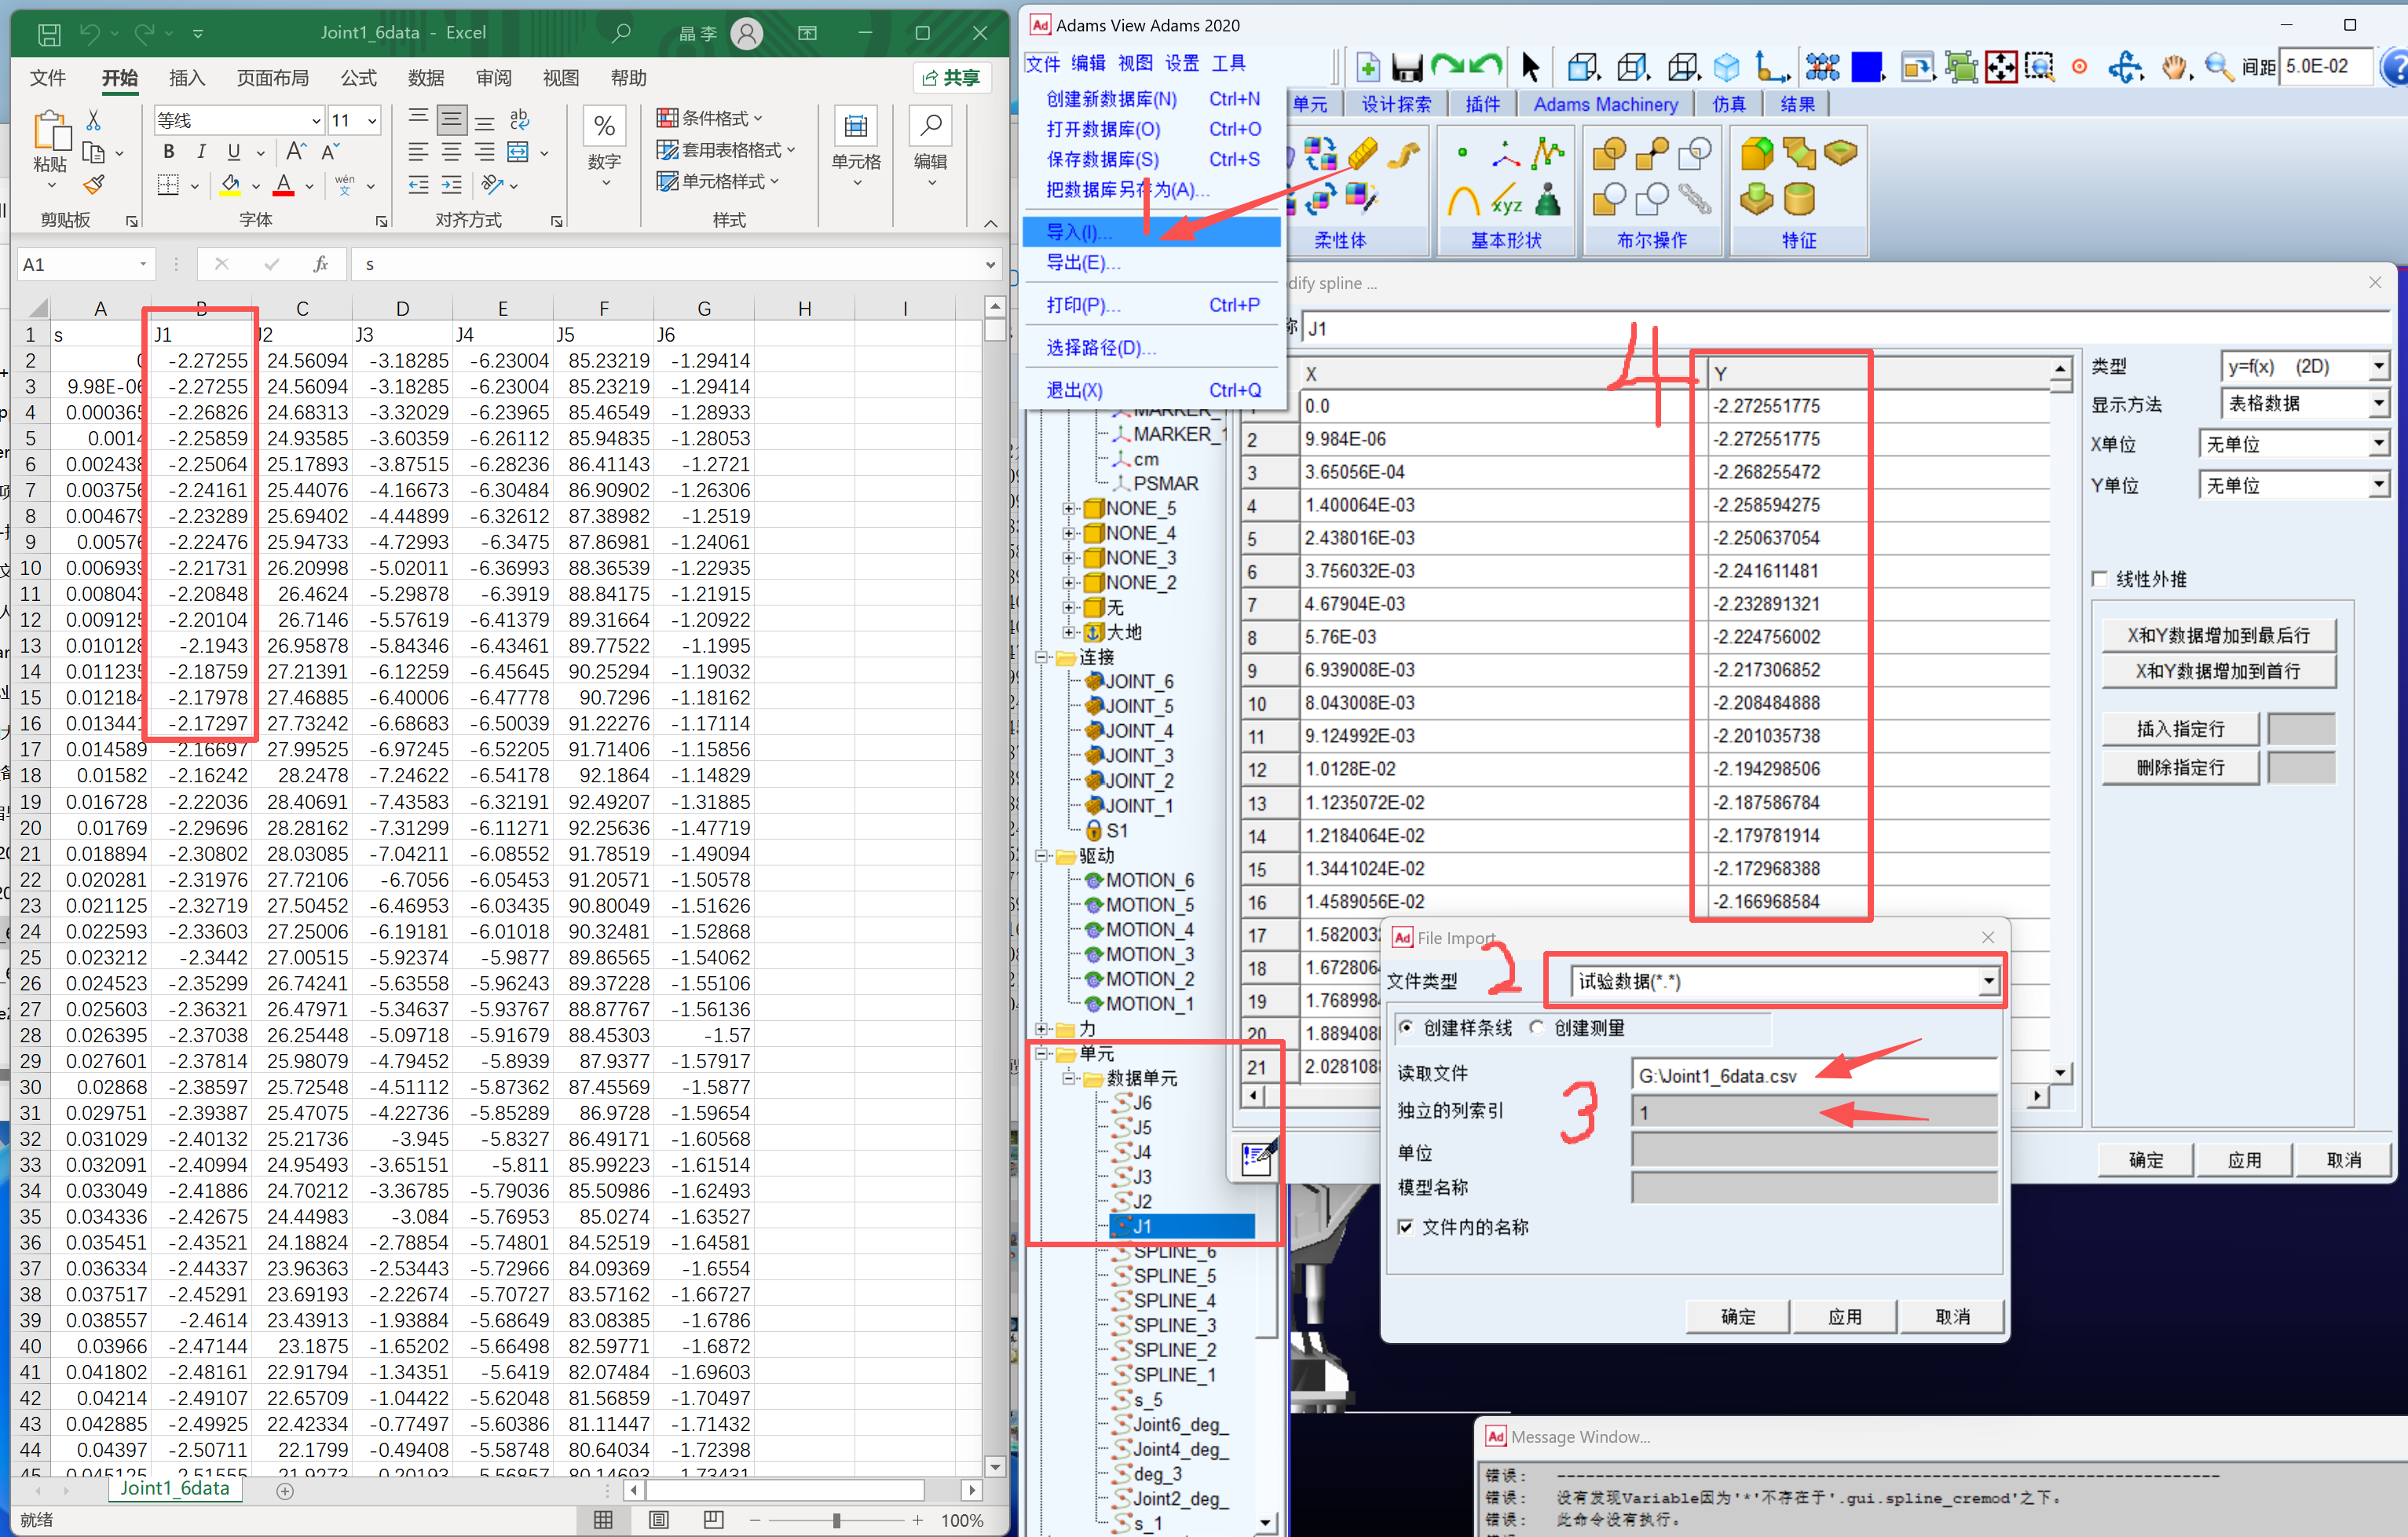Choose 导入(I)... from the file menu
2408x1537 pixels.
click(x=1080, y=232)
